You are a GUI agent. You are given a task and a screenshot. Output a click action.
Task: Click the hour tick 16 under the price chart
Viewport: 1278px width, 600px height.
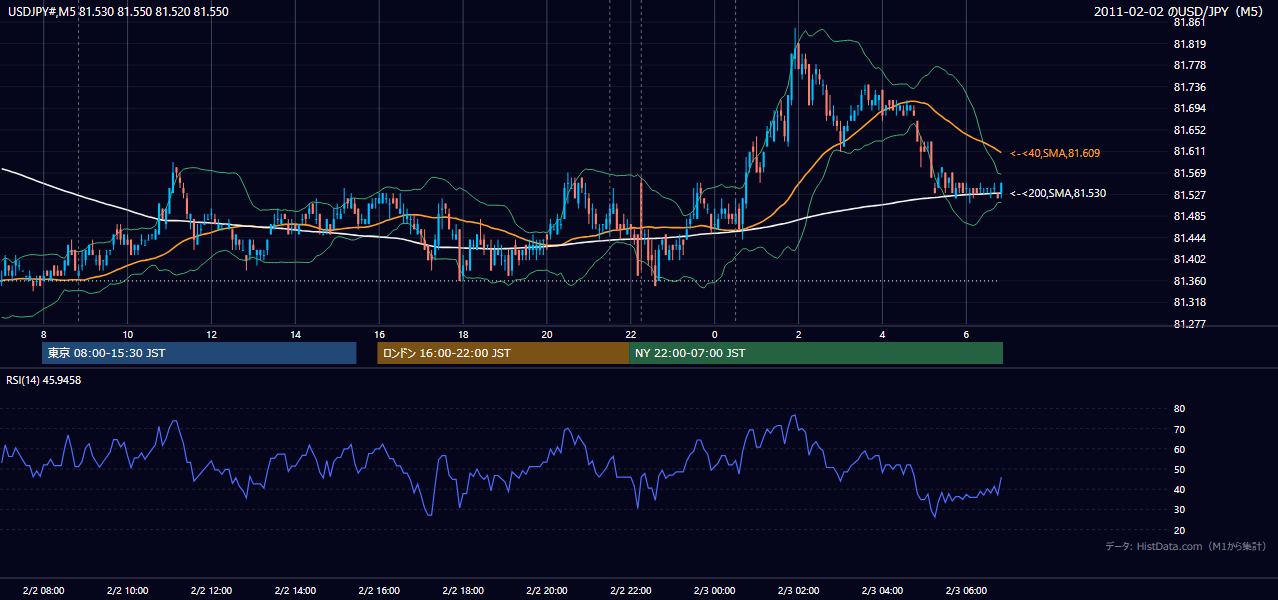pos(379,334)
